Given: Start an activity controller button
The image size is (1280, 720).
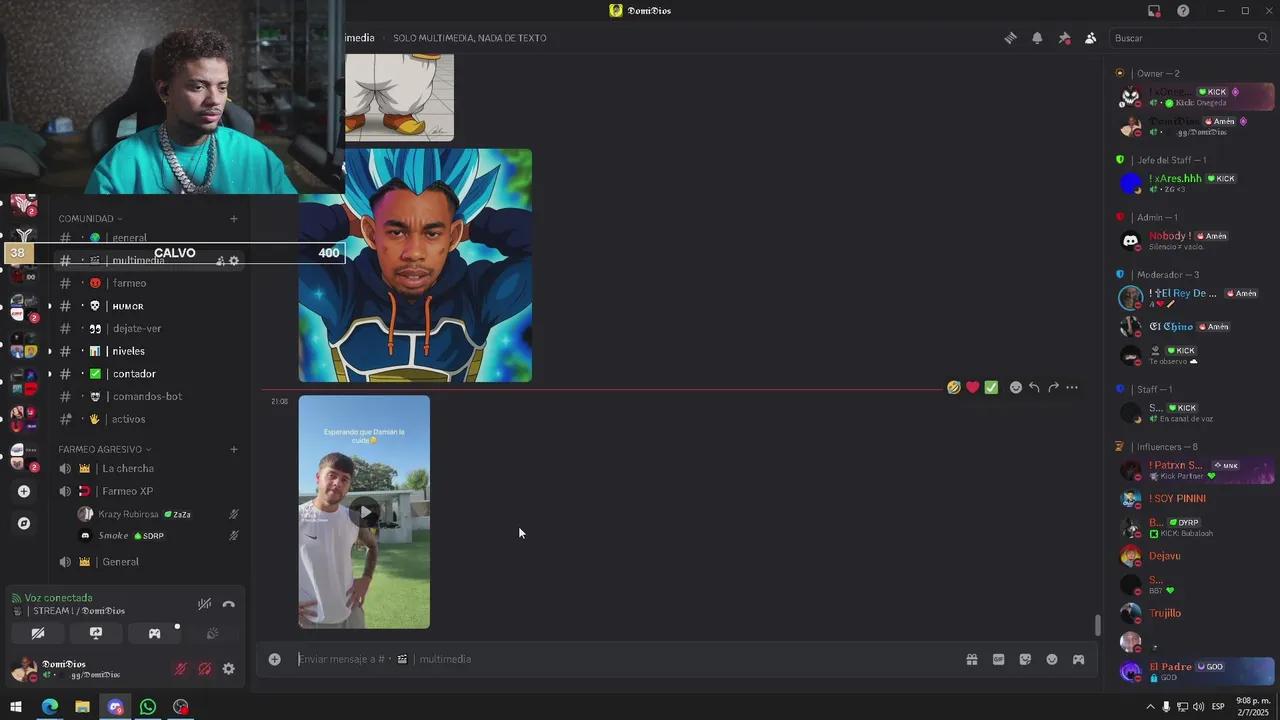Looking at the screenshot, I should tap(154, 633).
